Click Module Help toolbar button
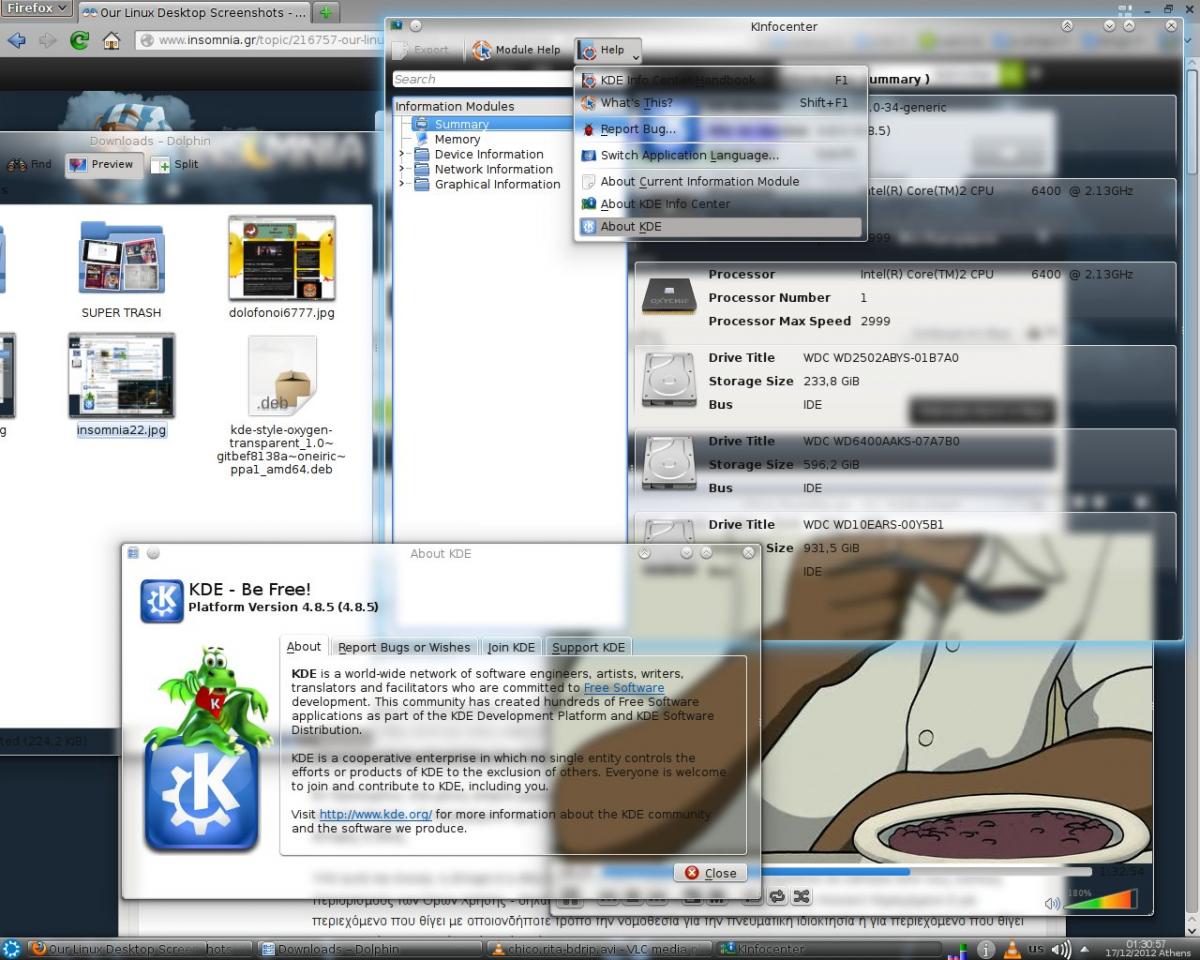 pyautogui.click(x=516, y=50)
